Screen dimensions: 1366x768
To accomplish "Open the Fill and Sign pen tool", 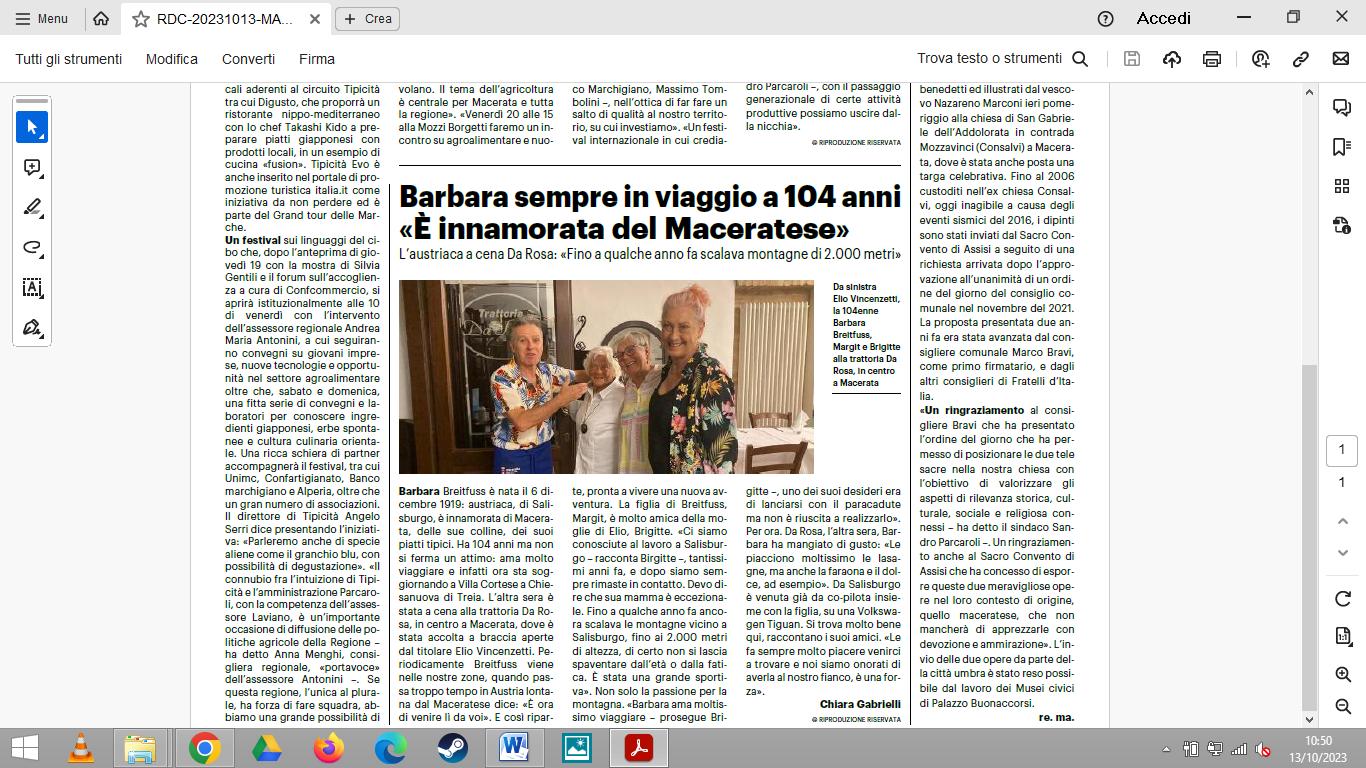I will (32, 327).
